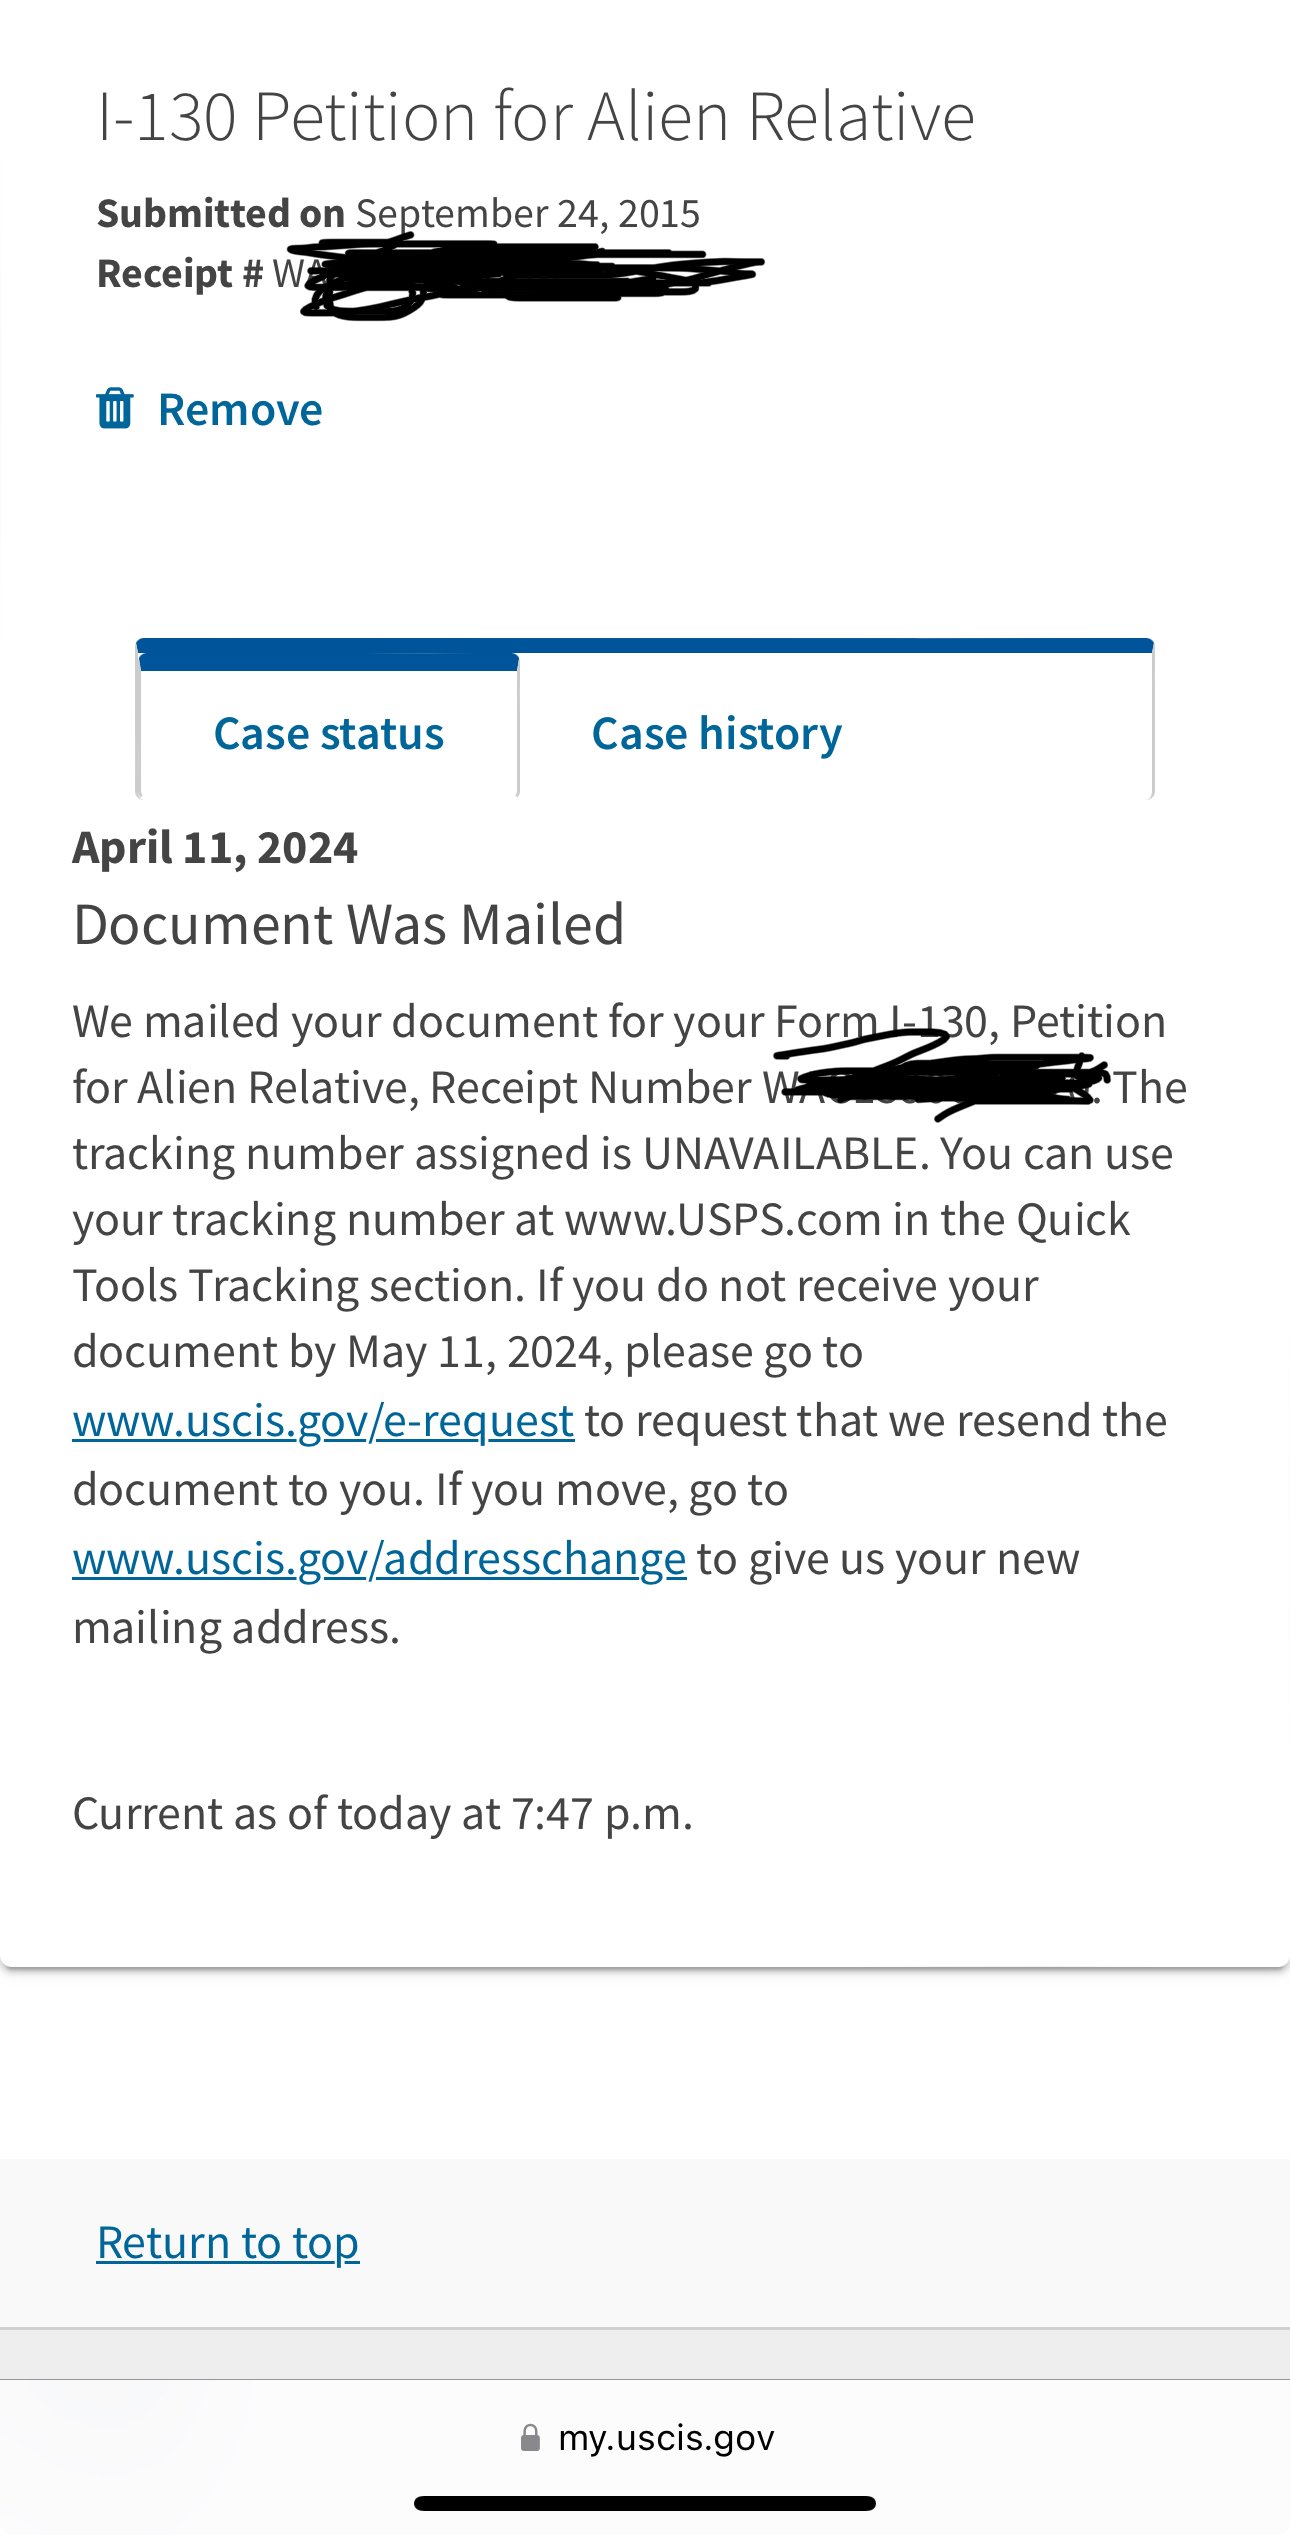Follow the www.uscis.gov/addresschange link
Viewport: 1290px width, 2535px height.
tap(380, 1558)
